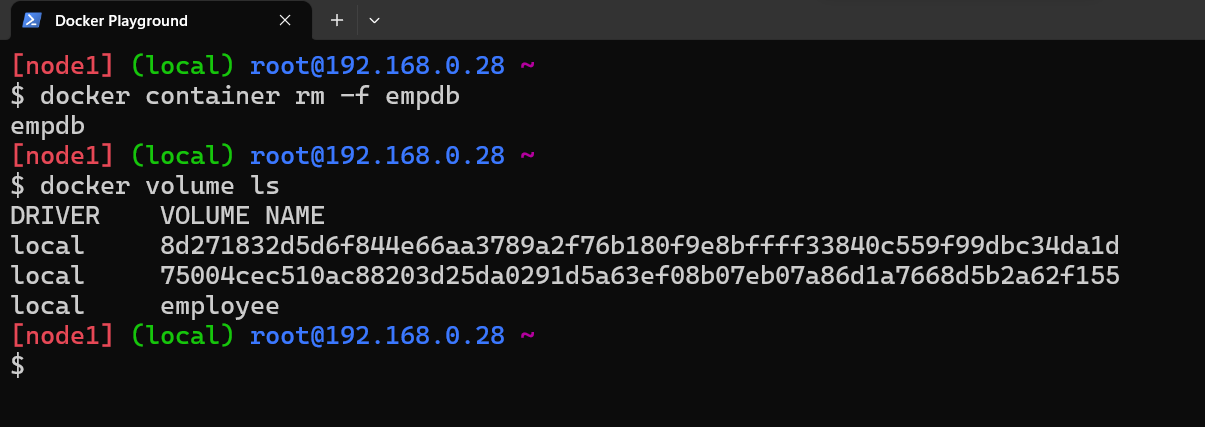1205x427 pixels.
Task: Expand the new tab profile dropdown chevron
Action: tap(374, 20)
